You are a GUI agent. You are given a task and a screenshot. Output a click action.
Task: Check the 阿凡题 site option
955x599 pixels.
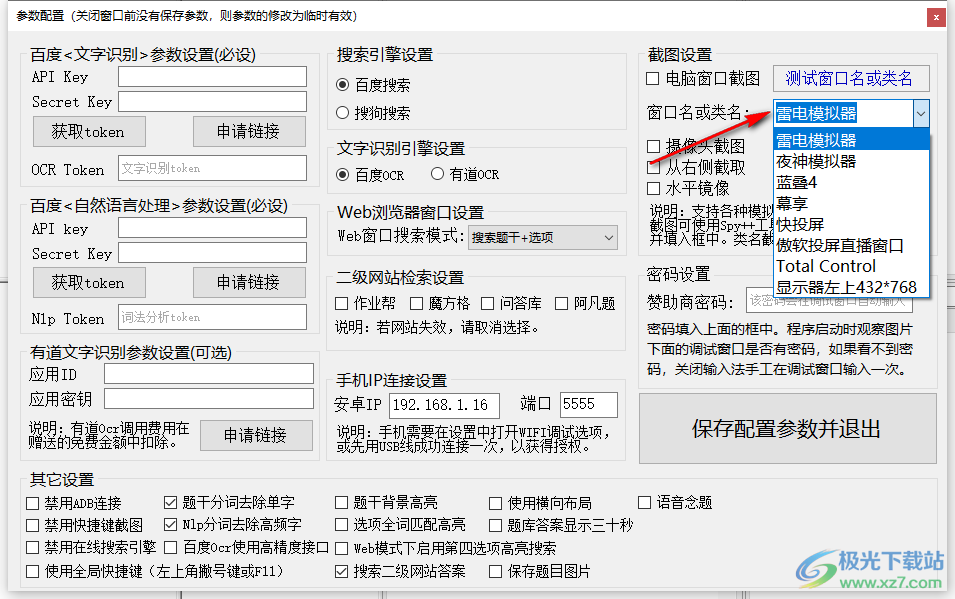coord(562,303)
